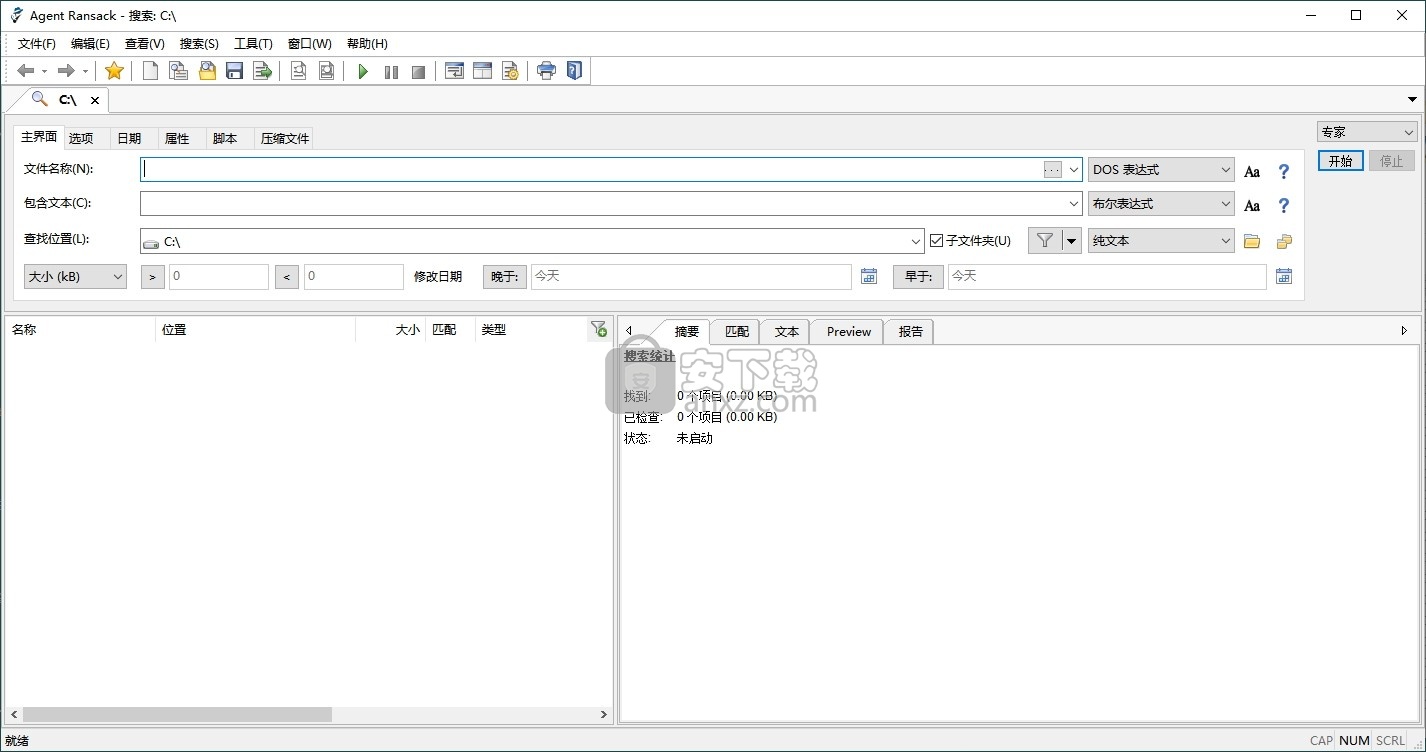Click the back navigation arrow
This screenshot has height=752, width=1426.
26,71
